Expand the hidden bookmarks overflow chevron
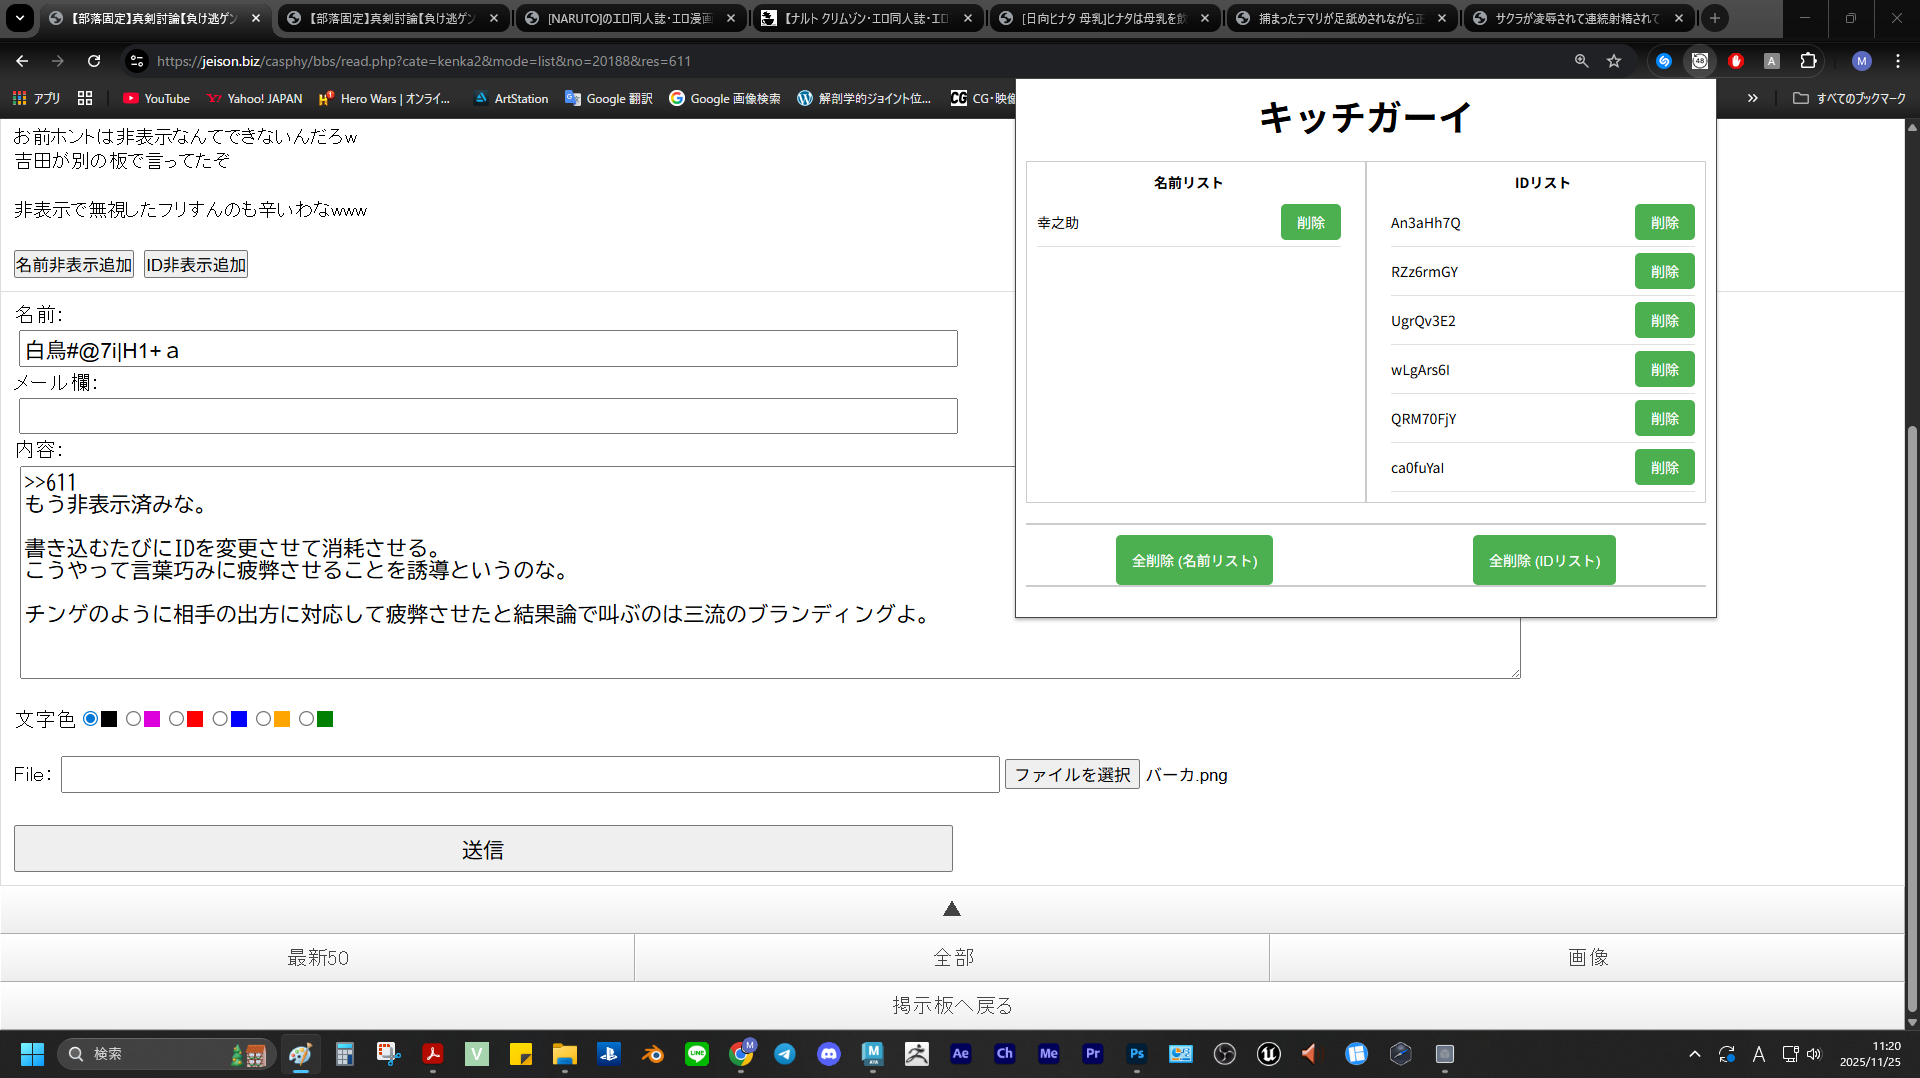This screenshot has width=1920, height=1078. coord(1752,98)
